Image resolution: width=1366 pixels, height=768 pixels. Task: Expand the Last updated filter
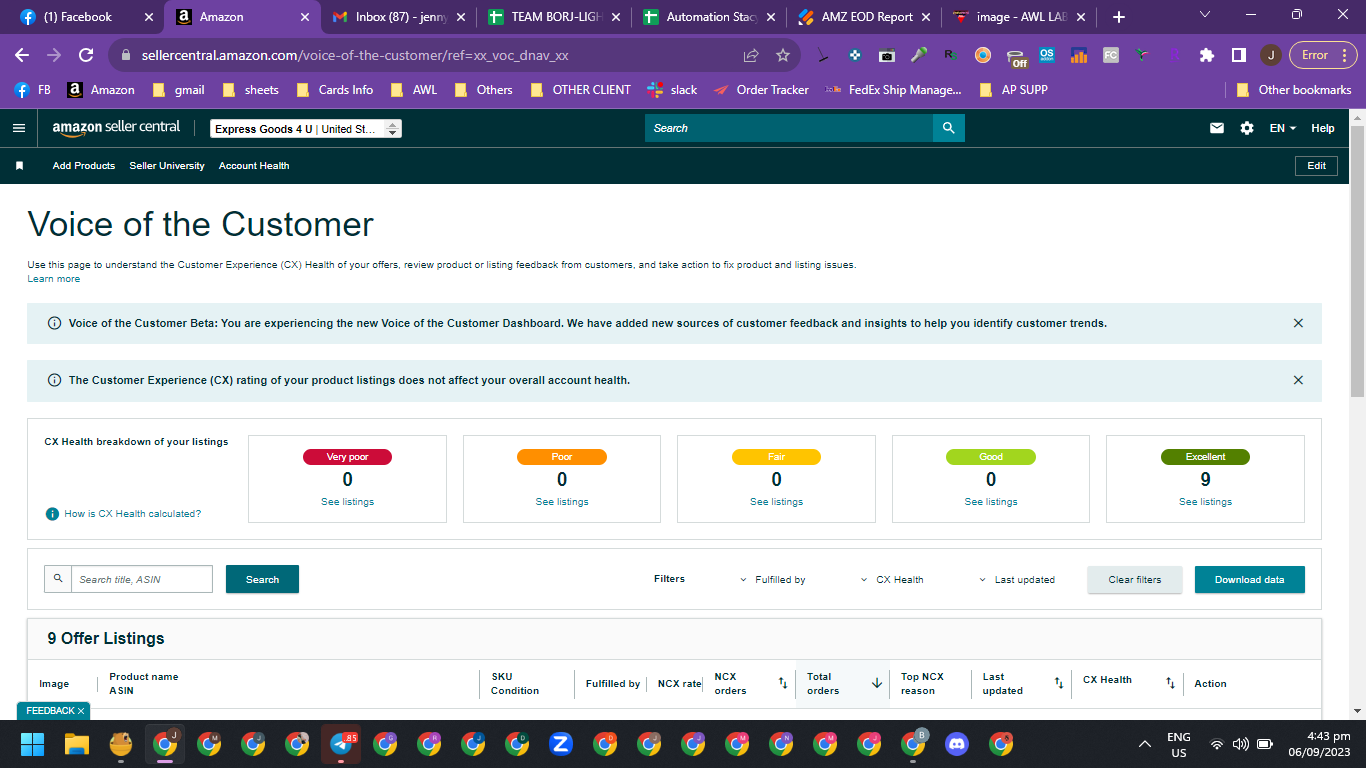(x=1016, y=580)
